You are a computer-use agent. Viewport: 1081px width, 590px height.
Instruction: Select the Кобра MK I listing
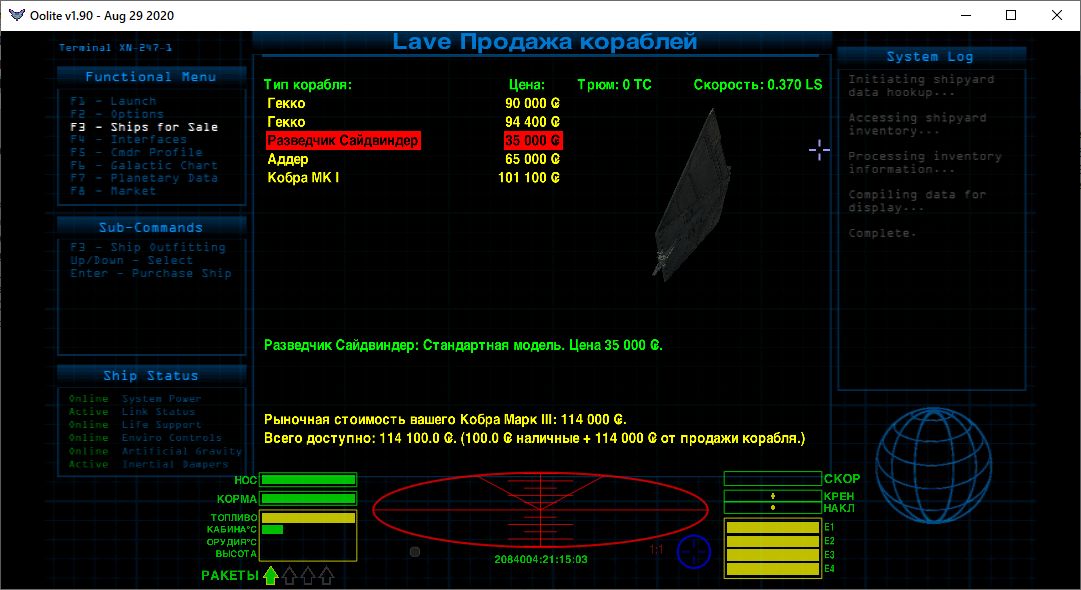[x=303, y=178]
